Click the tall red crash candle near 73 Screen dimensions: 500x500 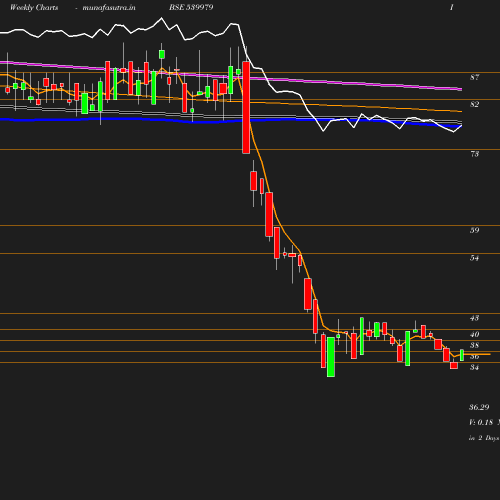pyautogui.click(x=246, y=107)
